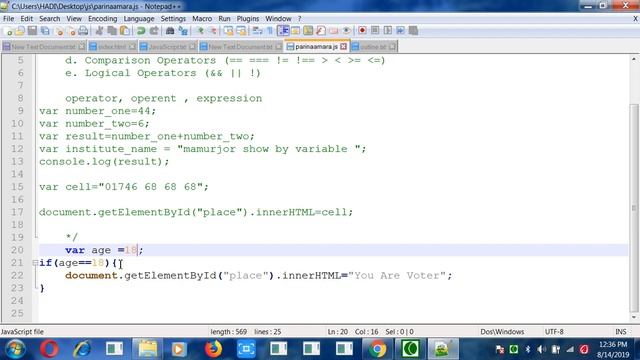The image size is (640, 360).
Task: Open the Search menu
Action: pyautogui.click(x=49, y=19)
